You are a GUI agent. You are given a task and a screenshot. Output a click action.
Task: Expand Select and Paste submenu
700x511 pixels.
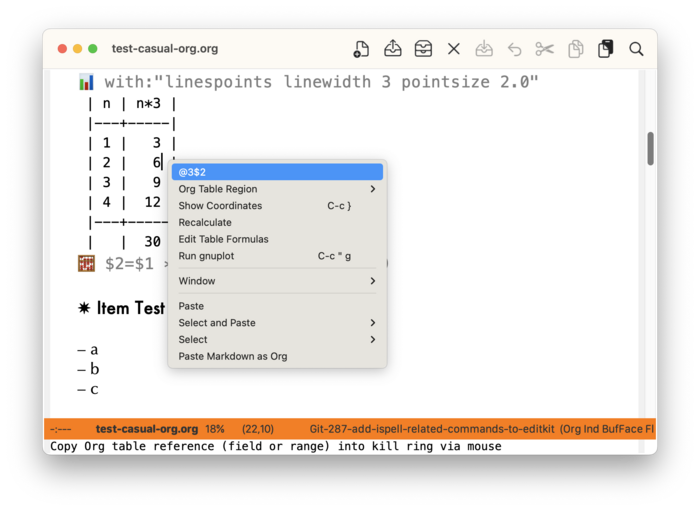pos(277,323)
